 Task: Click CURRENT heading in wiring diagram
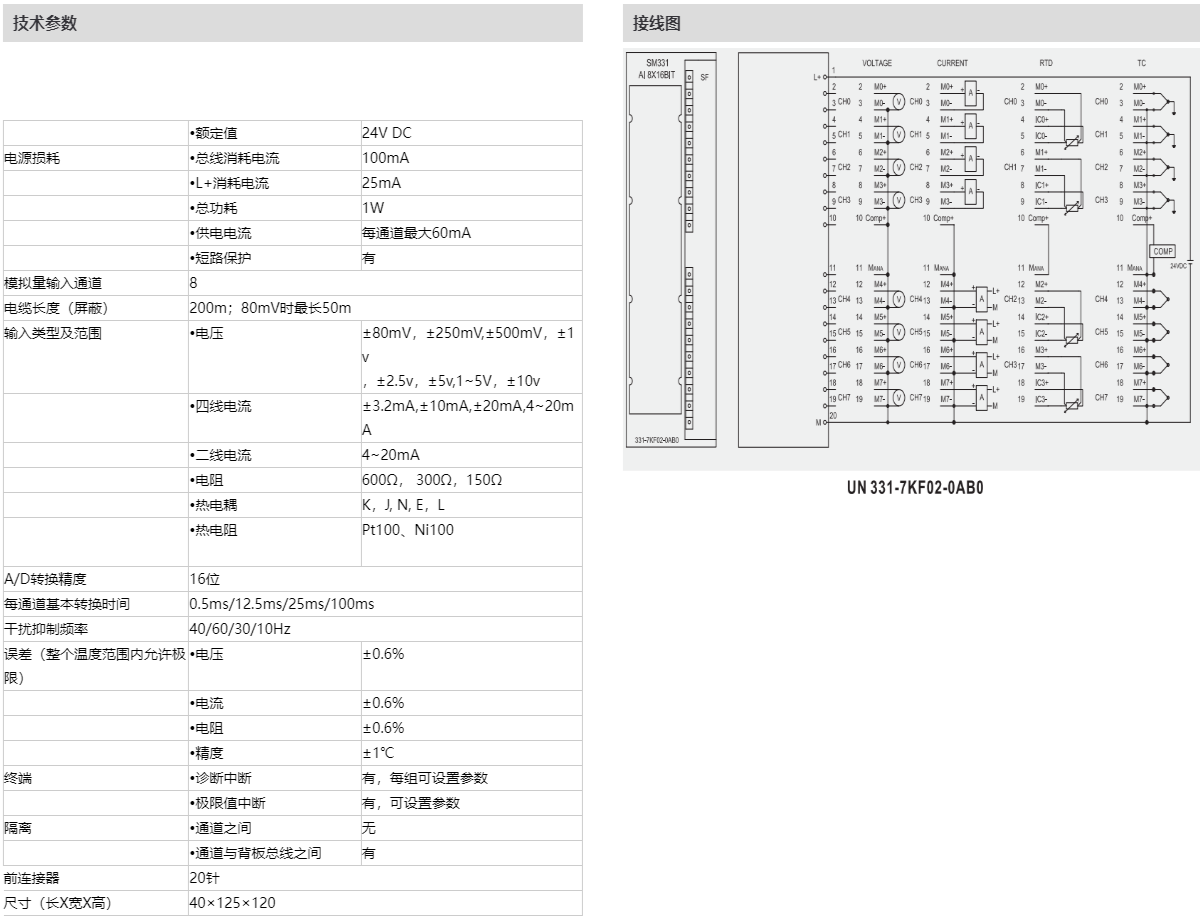tap(952, 63)
